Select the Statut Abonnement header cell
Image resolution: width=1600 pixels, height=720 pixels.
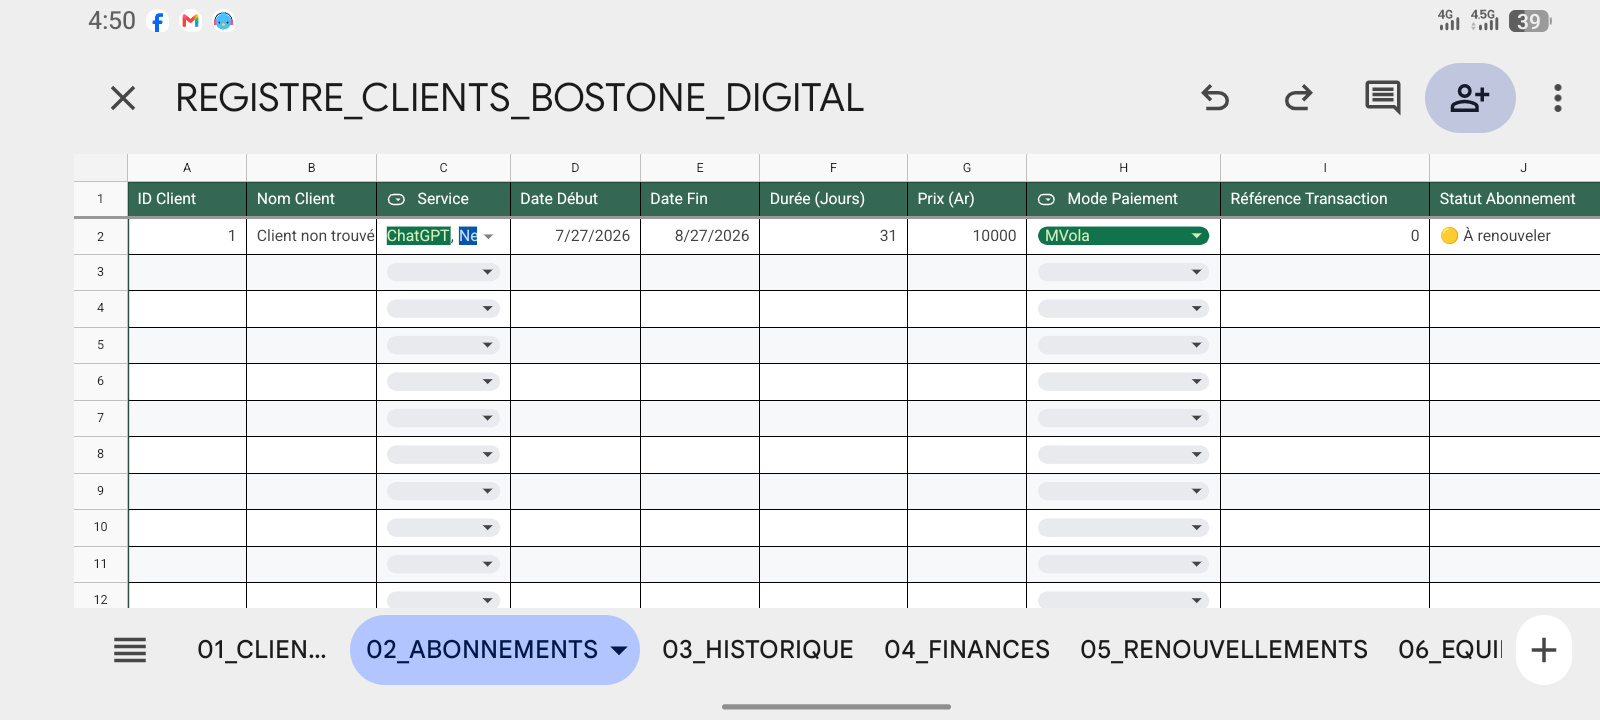(x=1515, y=199)
